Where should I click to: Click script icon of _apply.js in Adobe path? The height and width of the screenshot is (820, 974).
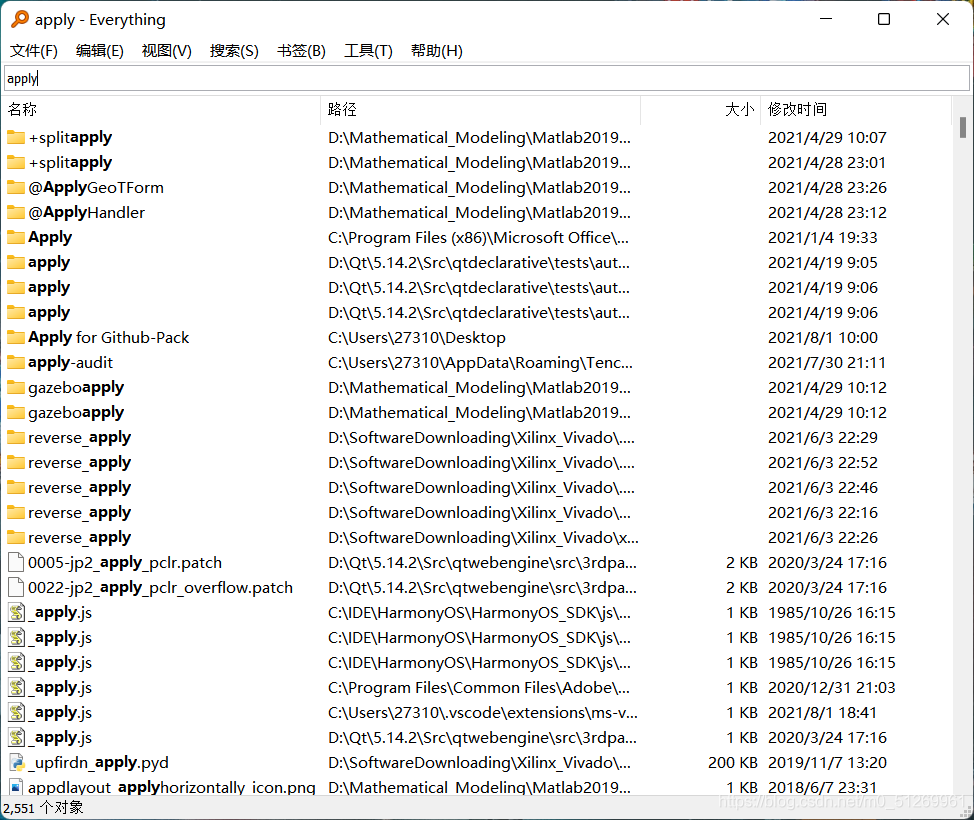click(x=16, y=687)
